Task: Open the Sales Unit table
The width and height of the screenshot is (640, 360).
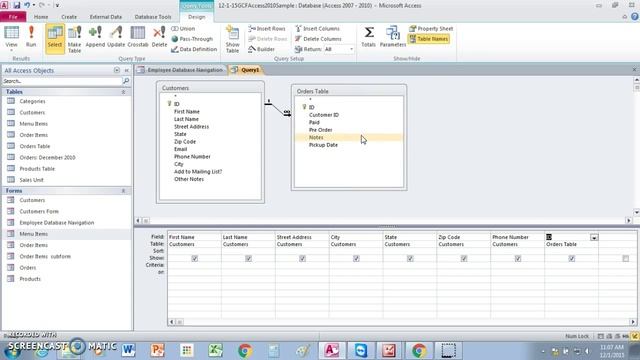Action: tap(31, 180)
